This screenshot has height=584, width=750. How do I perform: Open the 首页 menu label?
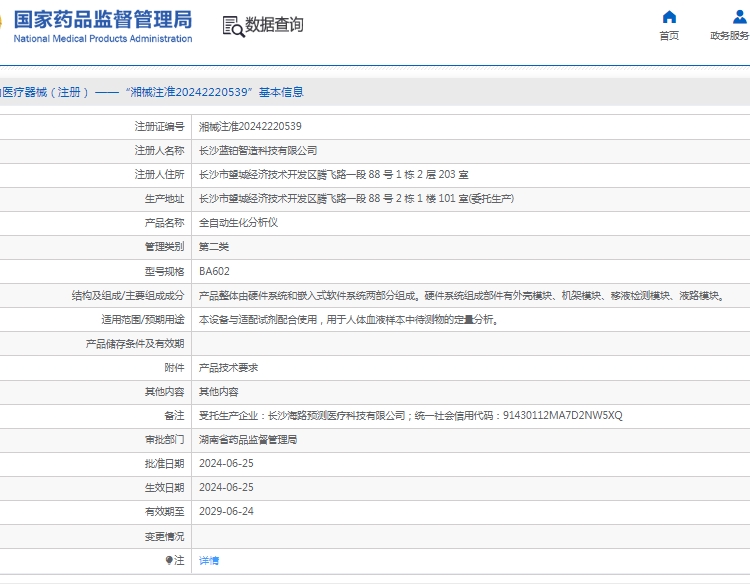(669, 35)
